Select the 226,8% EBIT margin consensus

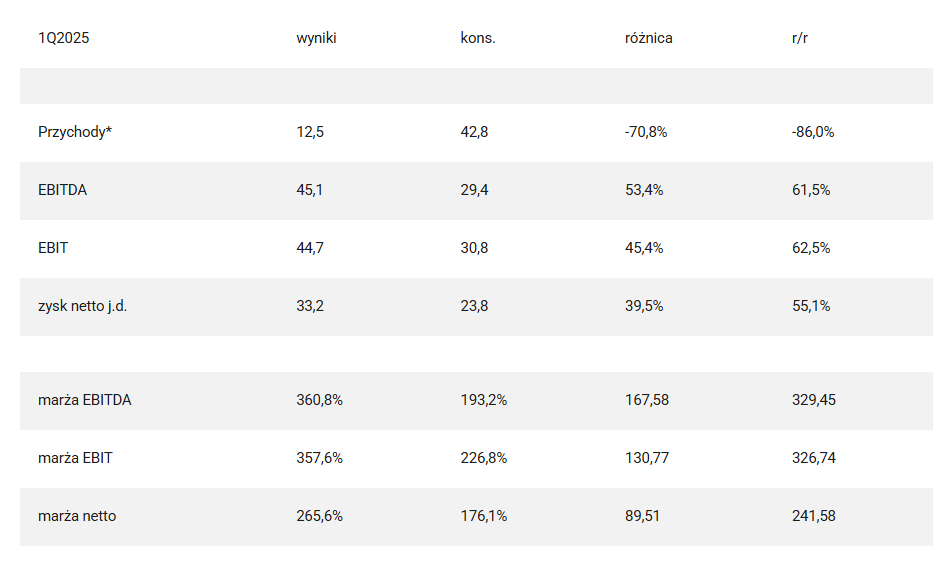(x=483, y=458)
